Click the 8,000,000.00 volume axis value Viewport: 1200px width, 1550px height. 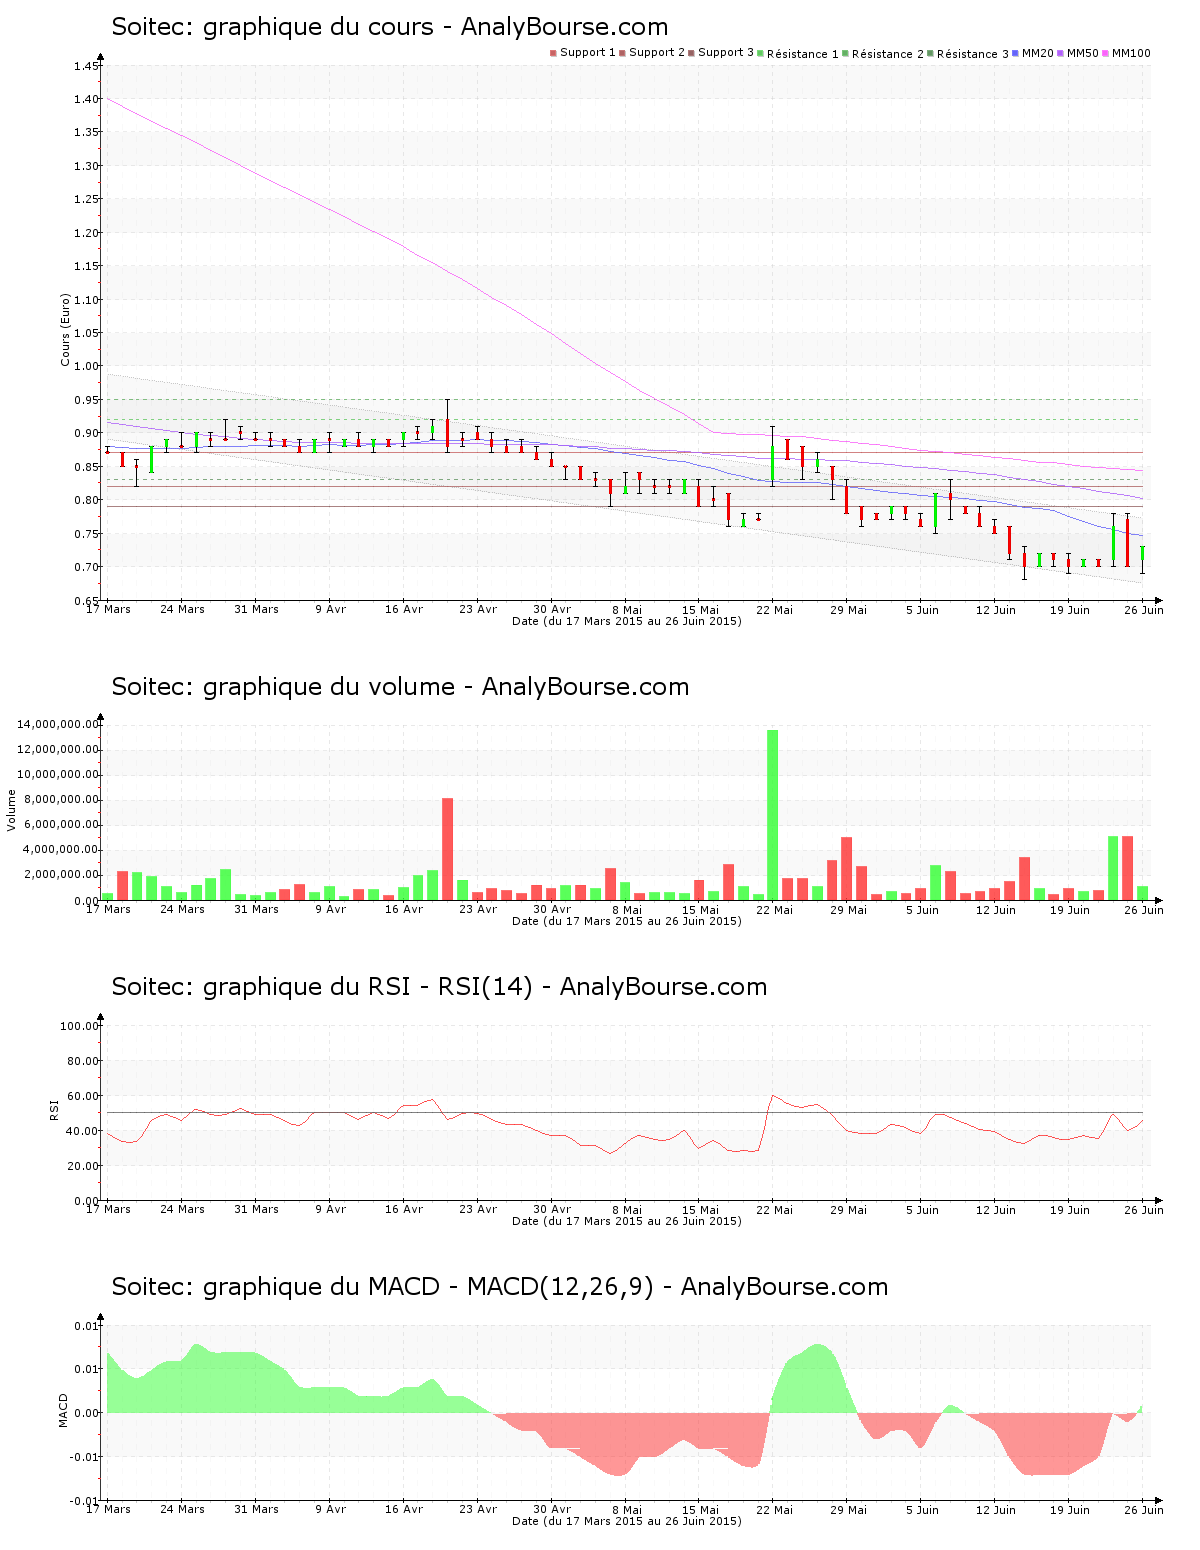click(x=61, y=800)
